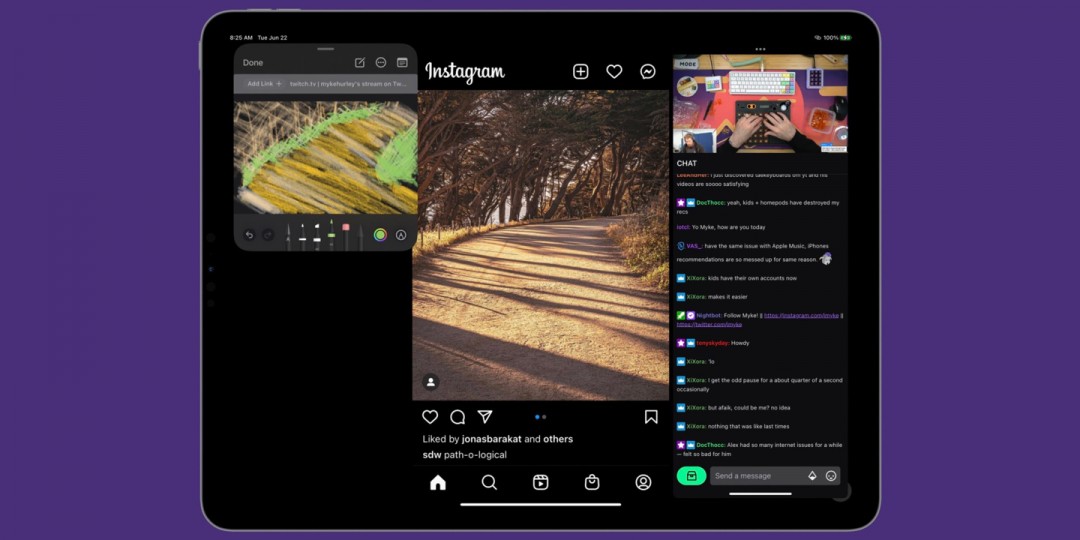This screenshot has height=540, width=1080.
Task: Go to Instagram Search tab
Action: pyautogui.click(x=489, y=482)
